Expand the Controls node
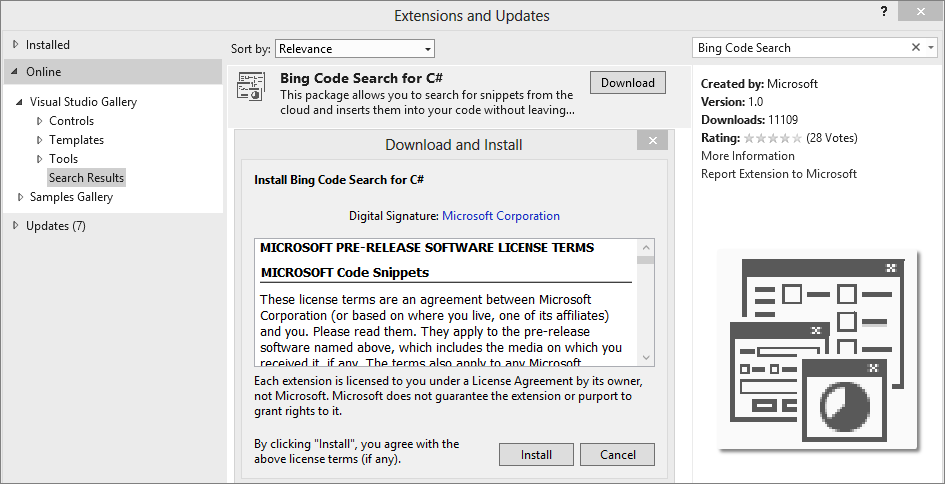Screen dimensions: 945x484 point(40,121)
